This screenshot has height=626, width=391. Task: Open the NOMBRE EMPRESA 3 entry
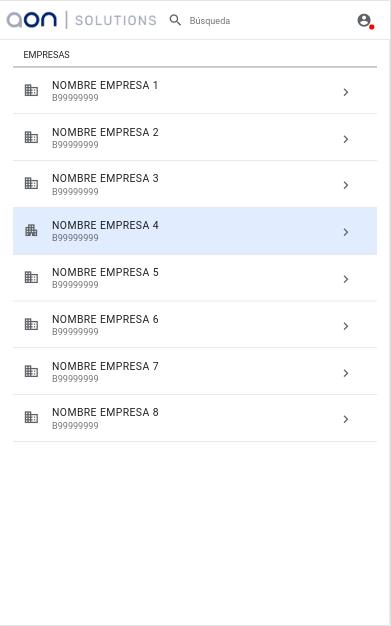[x=195, y=184]
